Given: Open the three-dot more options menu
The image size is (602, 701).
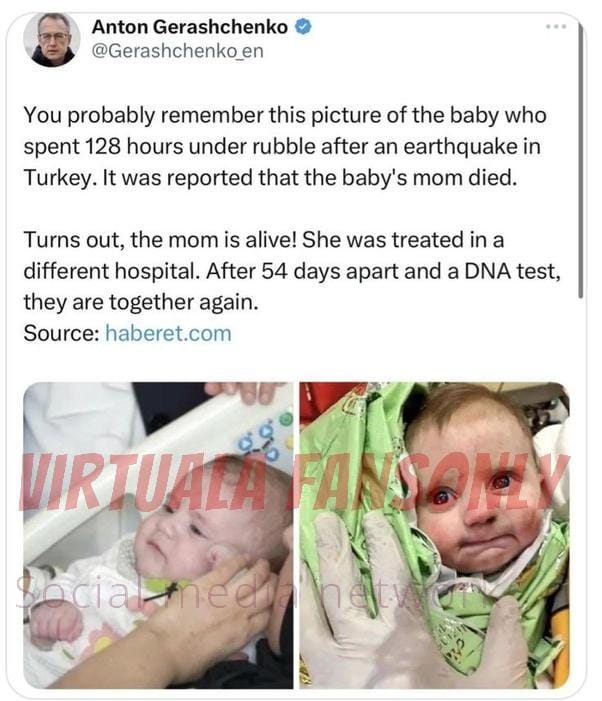Looking at the screenshot, I should click(556, 27).
